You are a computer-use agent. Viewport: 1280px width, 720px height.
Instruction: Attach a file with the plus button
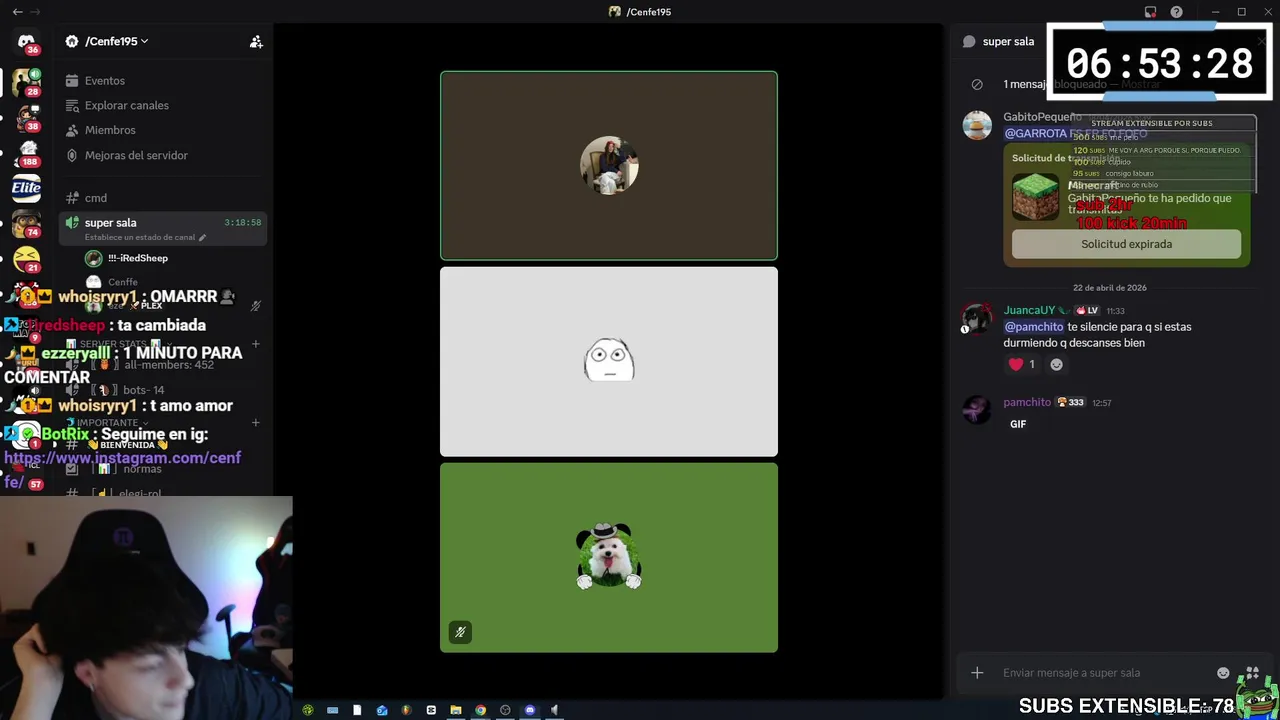[x=977, y=673]
